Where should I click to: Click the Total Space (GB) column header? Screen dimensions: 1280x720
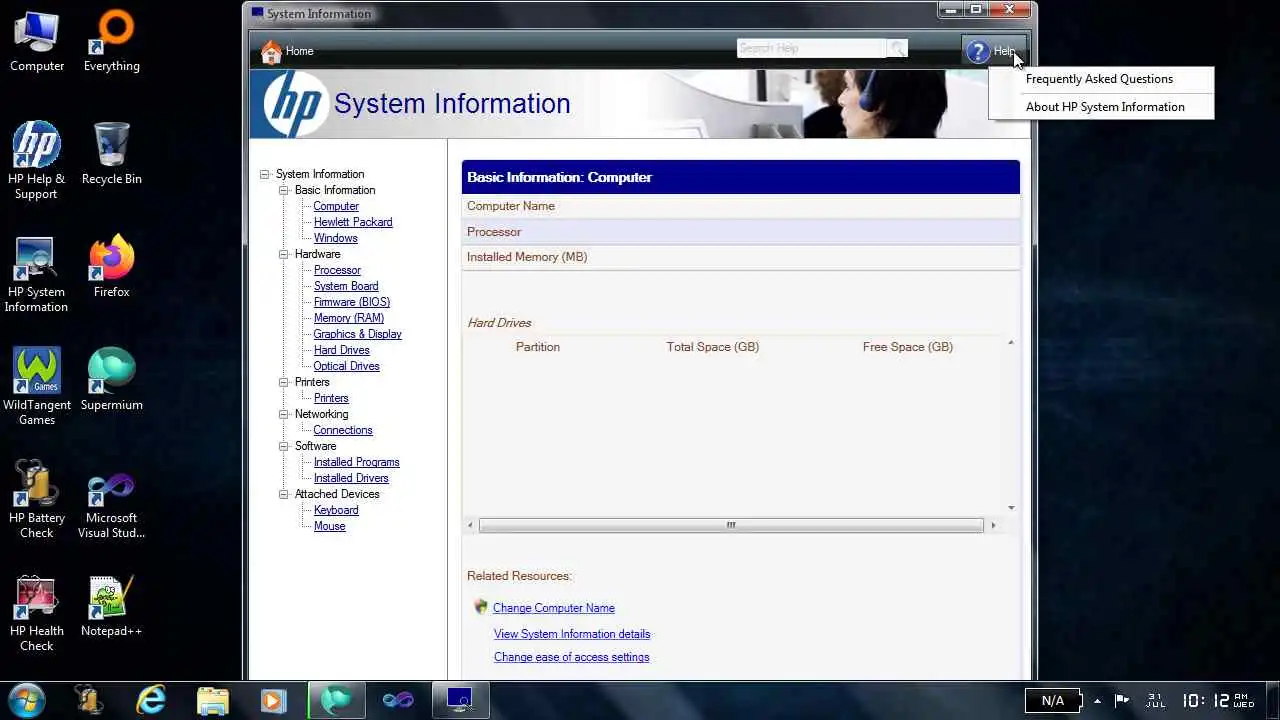click(x=713, y=347)
